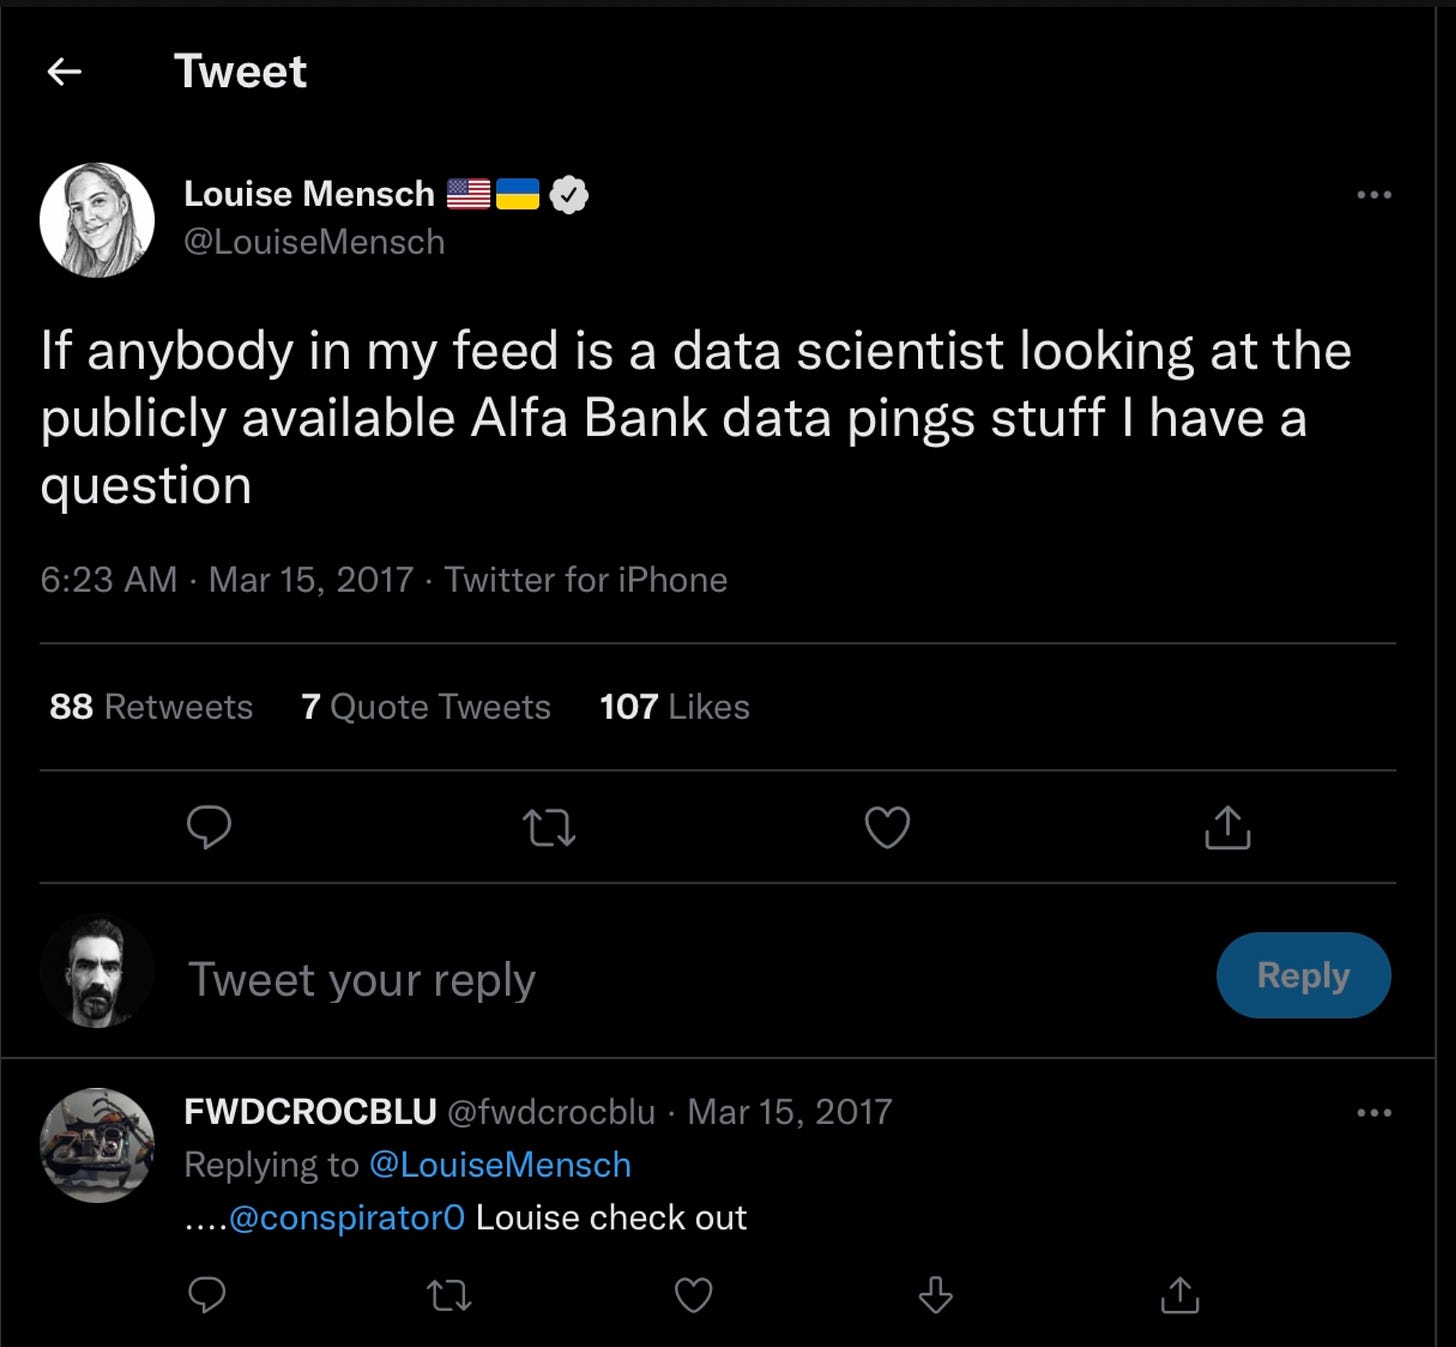The height and width of the screenshot is (1347, 1456).
Task: Open Louise Mensch's profile picture
Action: 97,220
